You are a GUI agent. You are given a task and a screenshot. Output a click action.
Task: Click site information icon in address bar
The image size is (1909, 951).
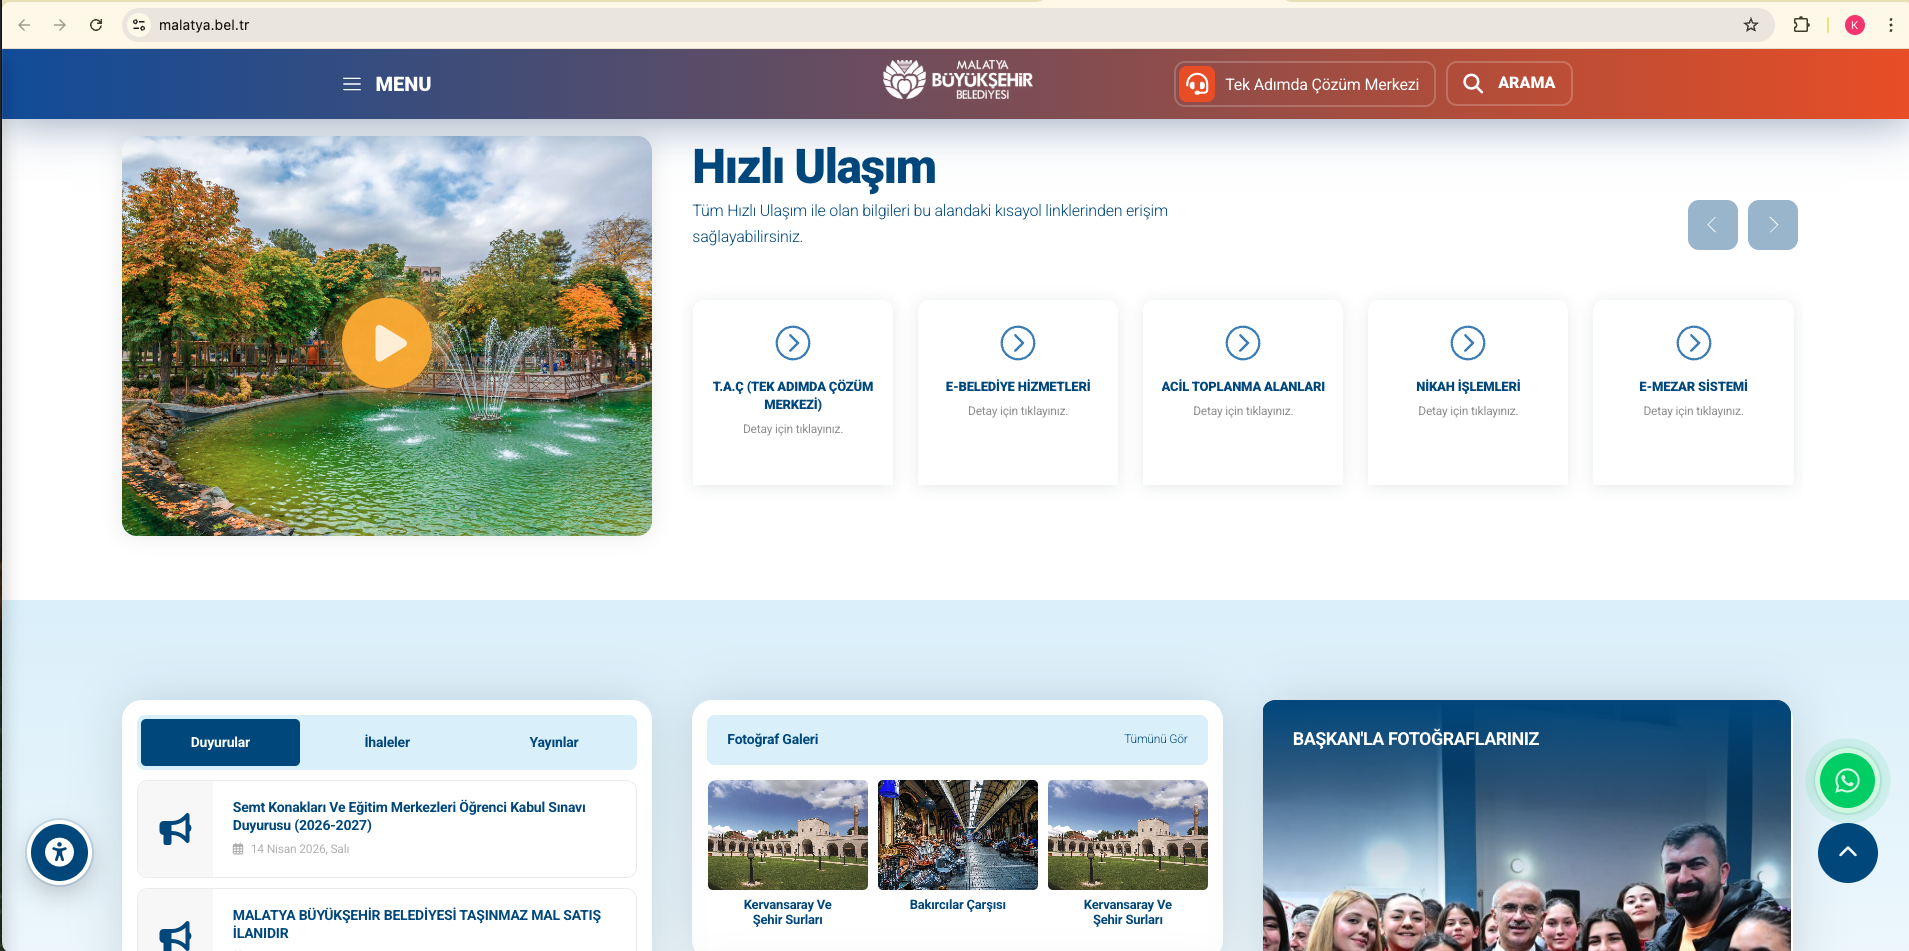pos(139,25)
